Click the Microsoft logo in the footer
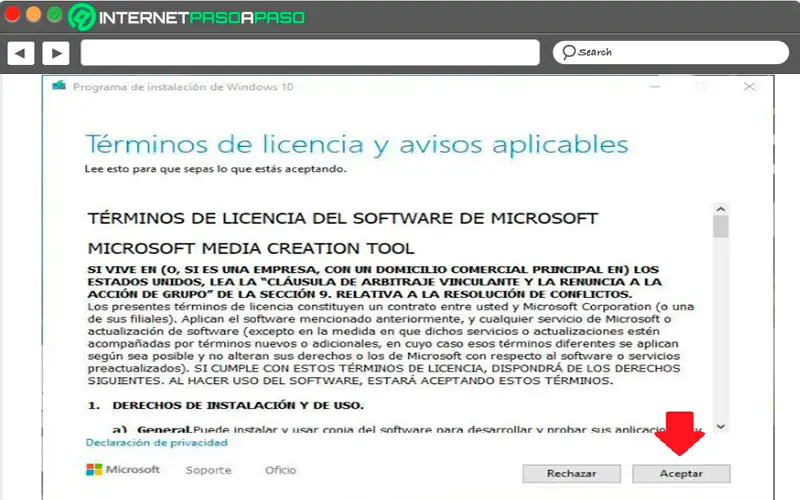 click(x=123, y=469)
